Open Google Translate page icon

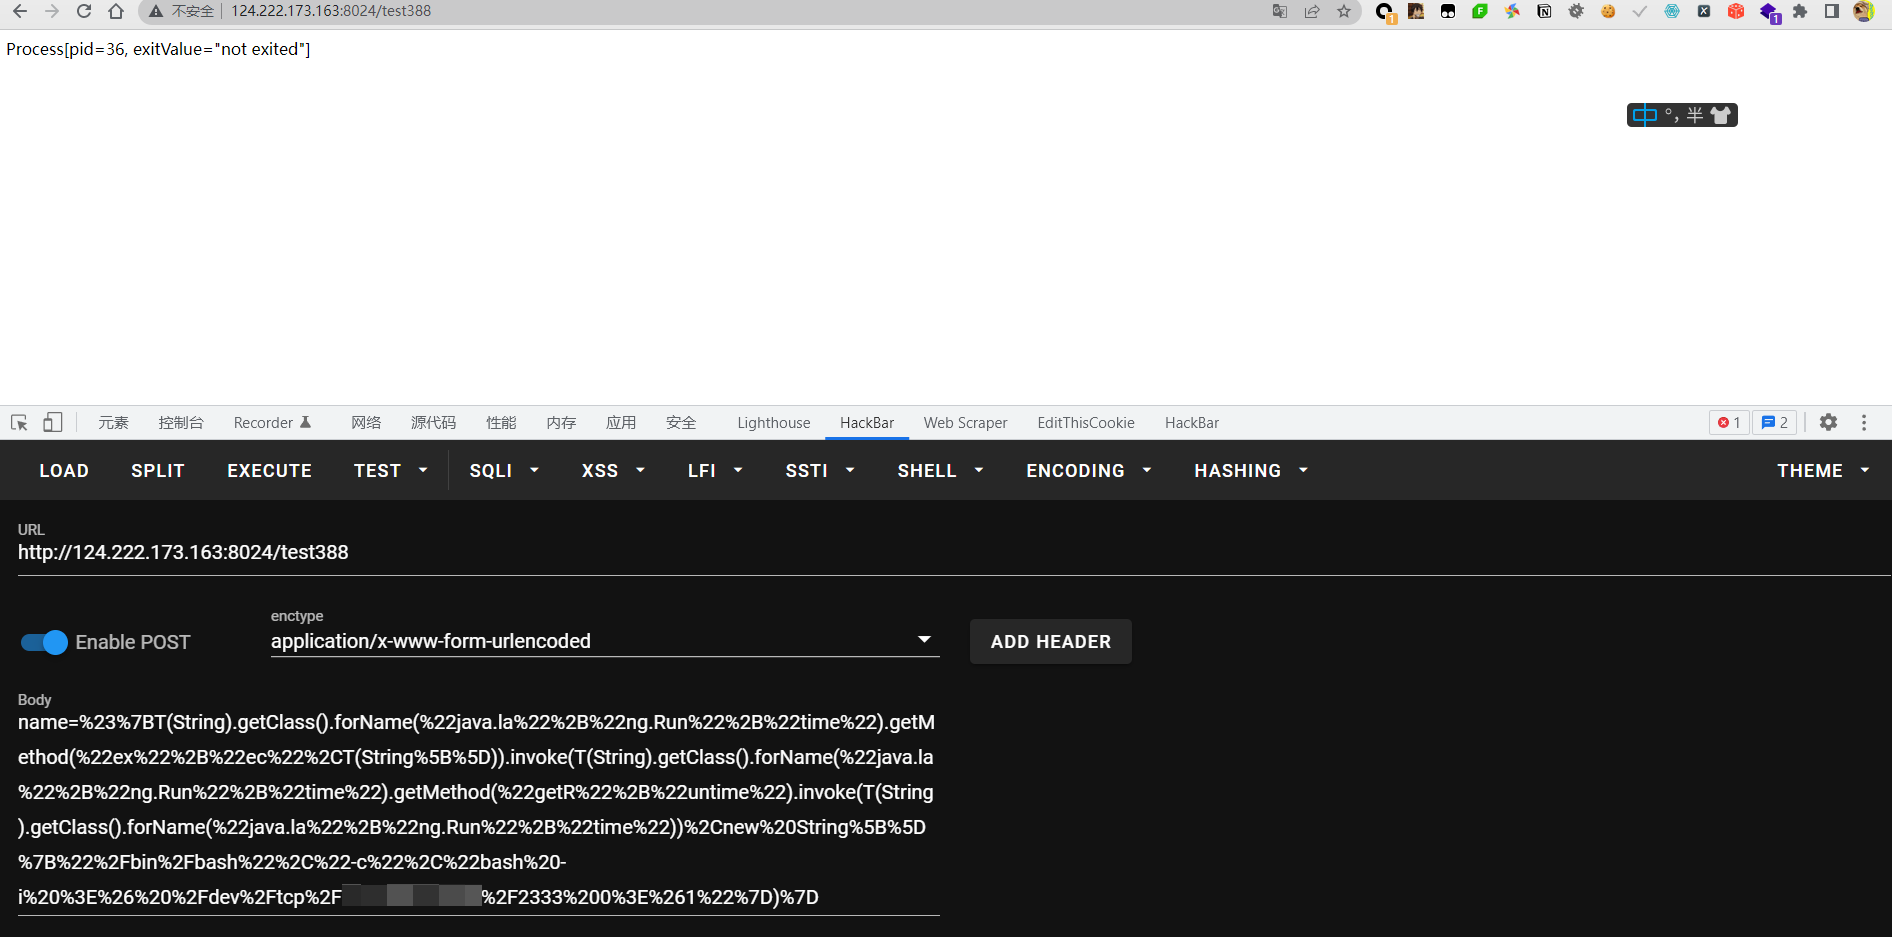[1280, 11]
